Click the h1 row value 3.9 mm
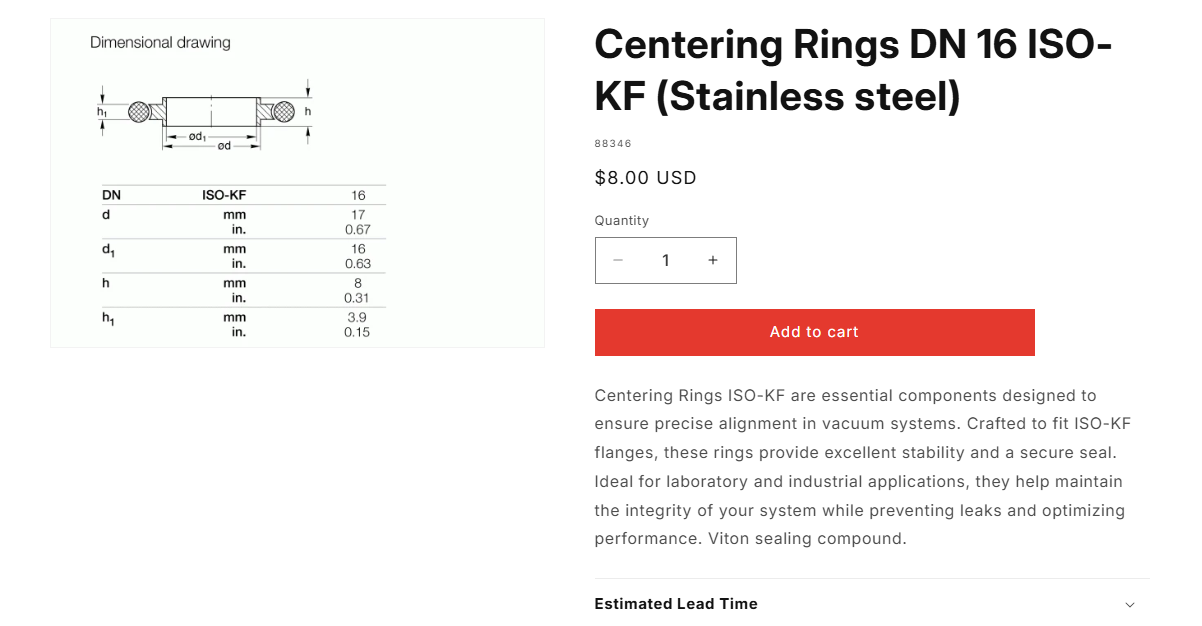The height and width of the screenshot is (626, 1202). (357, 317)
